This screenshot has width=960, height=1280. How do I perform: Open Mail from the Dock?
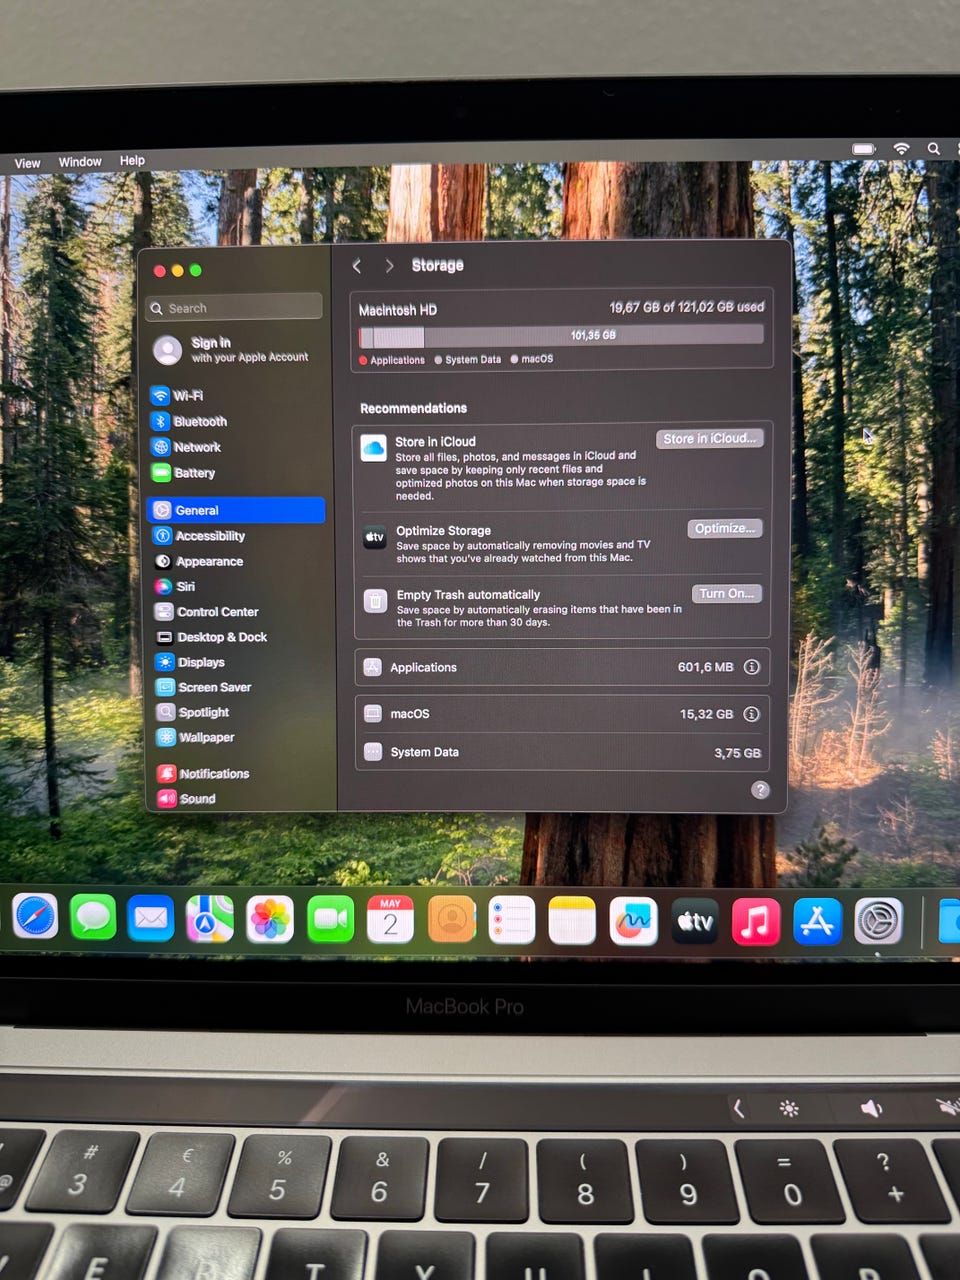pyautogui.click(x=151, y=917)
